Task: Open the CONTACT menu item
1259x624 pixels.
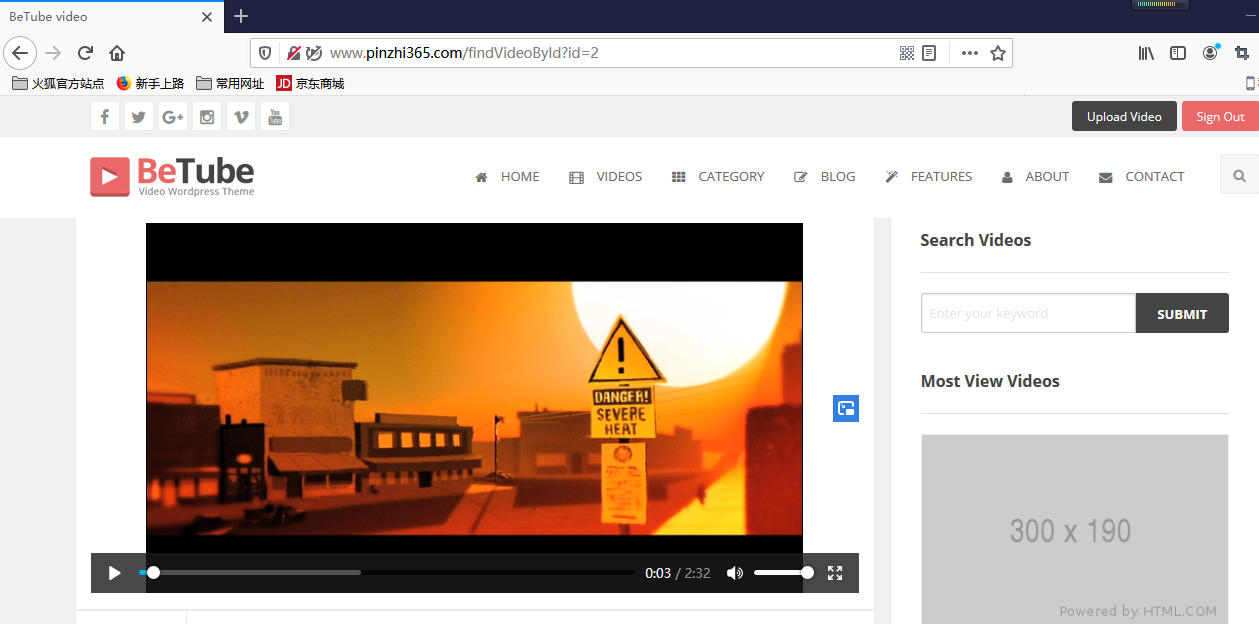Action: (x=1141, y=176)
